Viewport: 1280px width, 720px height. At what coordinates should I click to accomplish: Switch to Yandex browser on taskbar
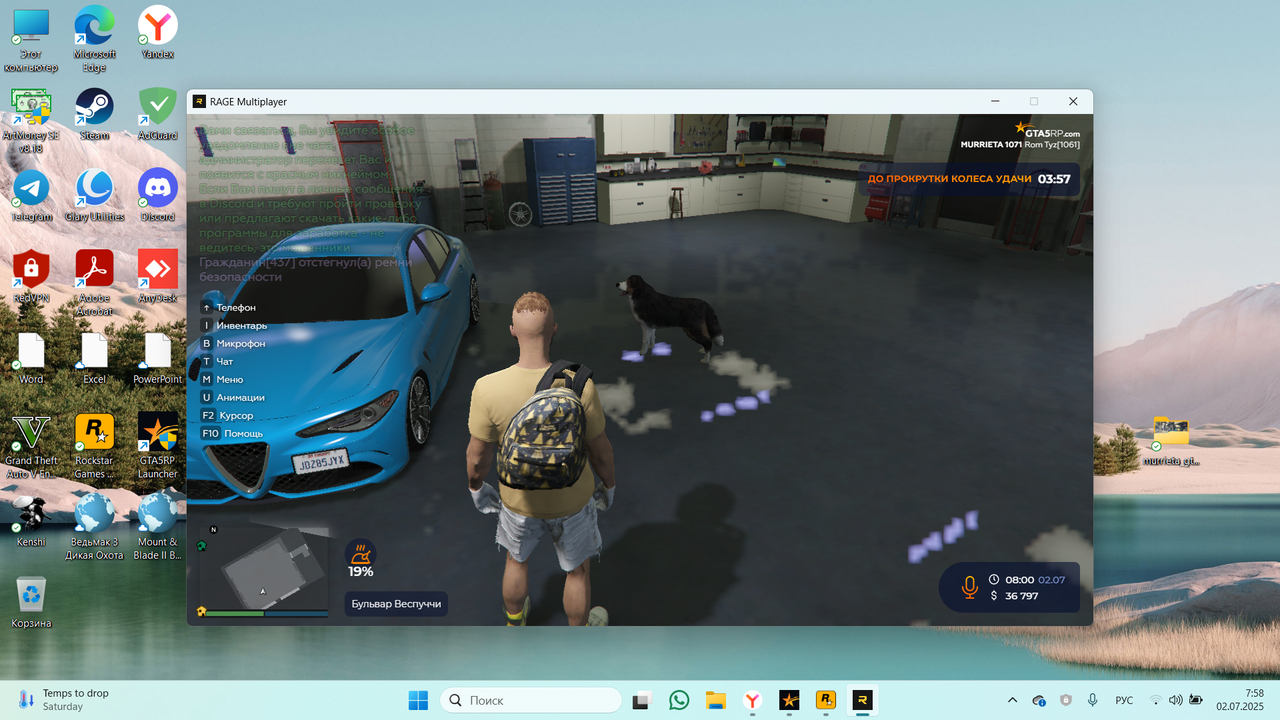[752, 700]
